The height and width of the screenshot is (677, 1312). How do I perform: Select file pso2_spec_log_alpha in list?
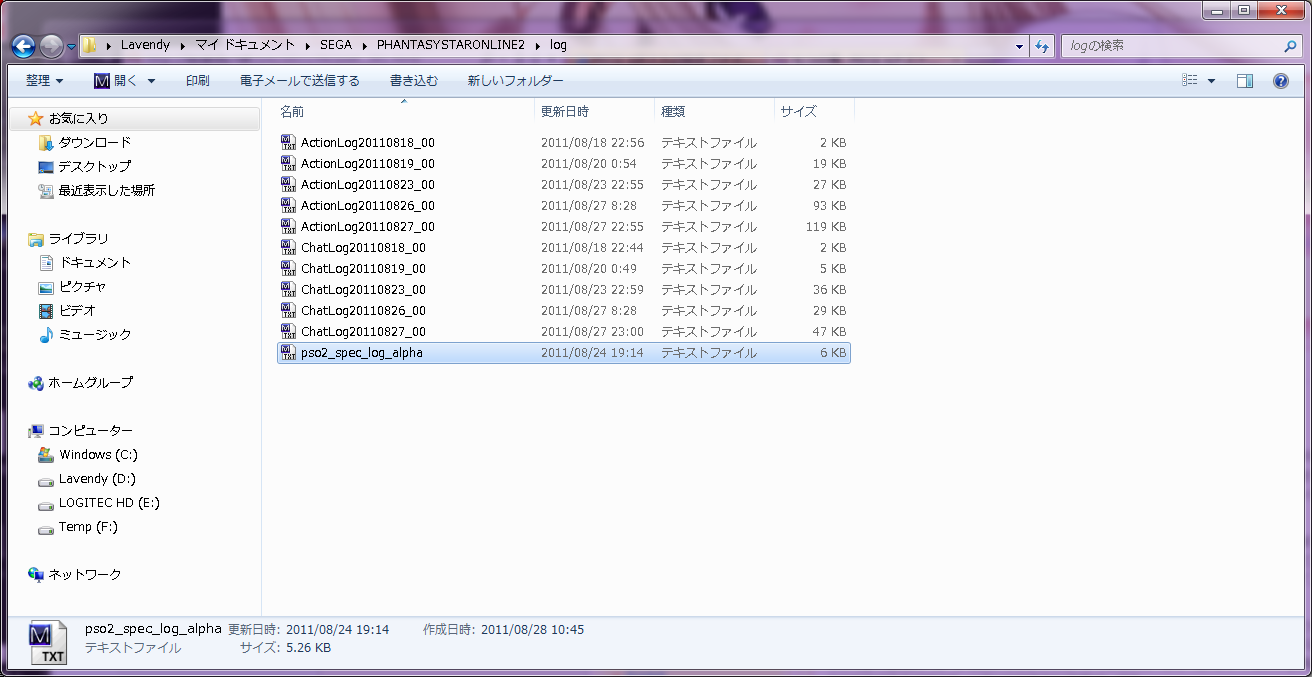[x=564, y=352]
